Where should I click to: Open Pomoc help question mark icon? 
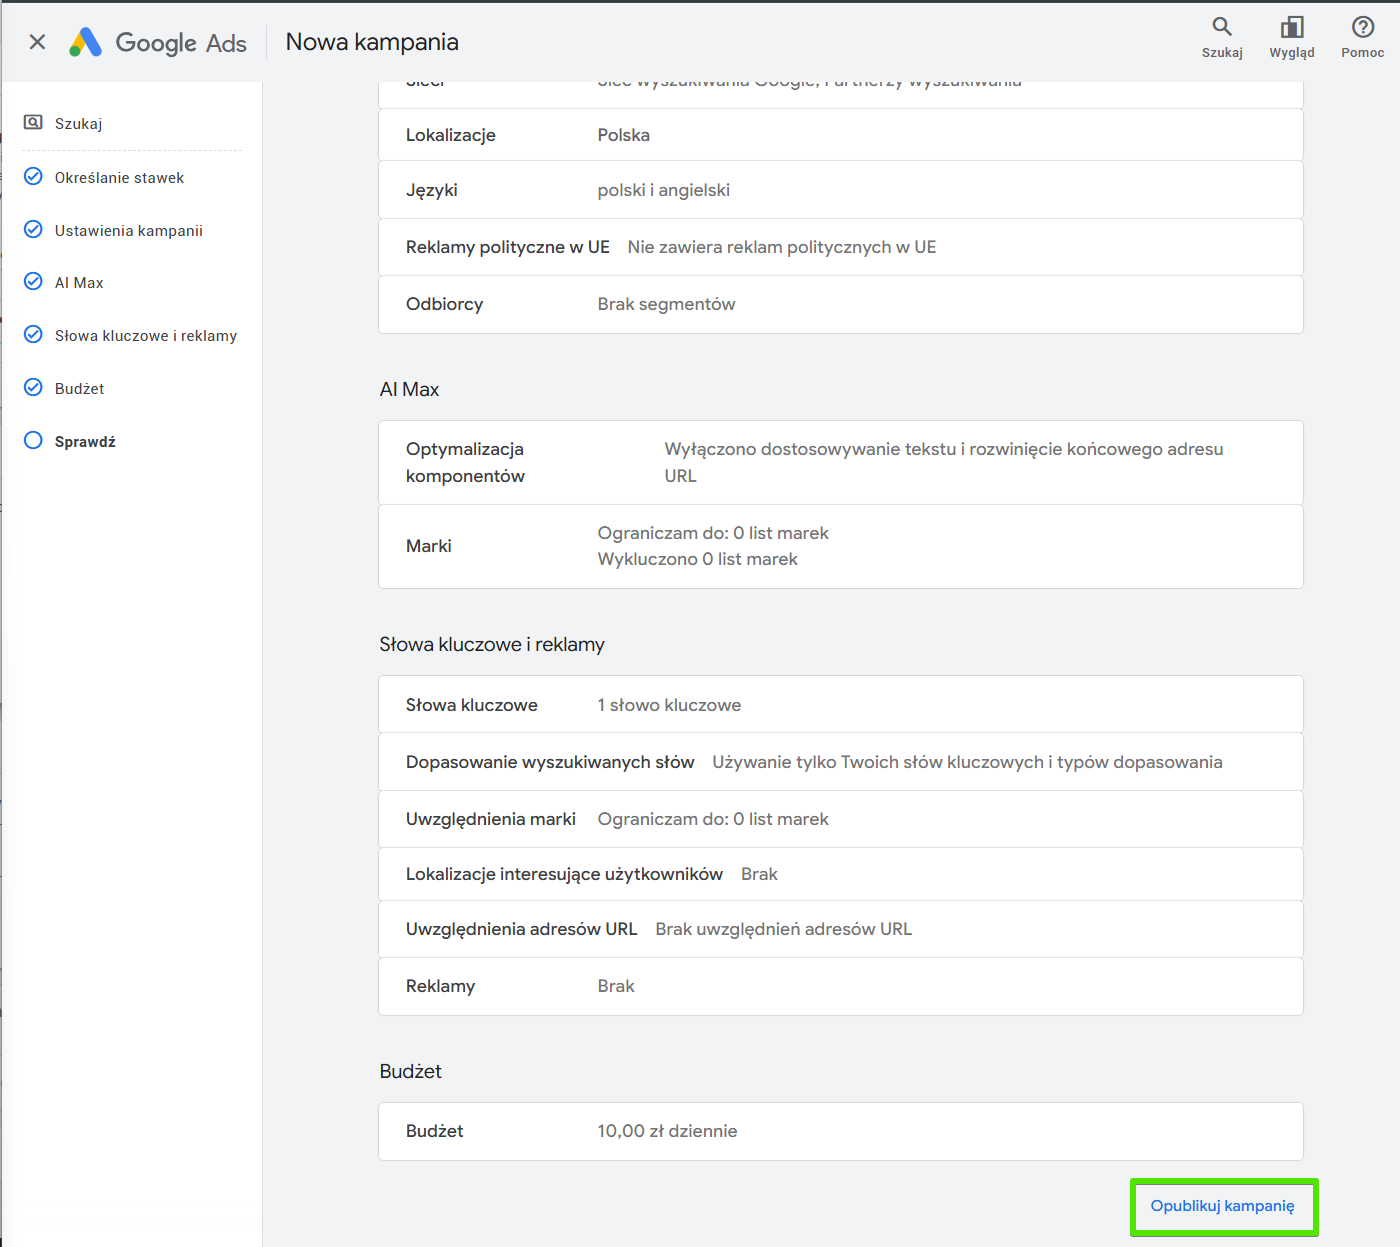tap(1362, 28)
